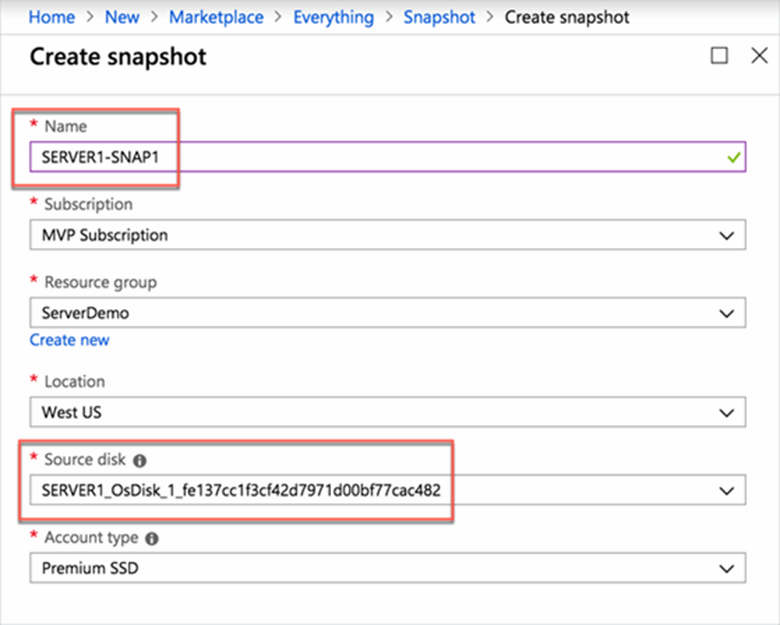Viewport: 780px width, 625px height.
Task: Click the Source disk info icon
Action: point(140,461)
